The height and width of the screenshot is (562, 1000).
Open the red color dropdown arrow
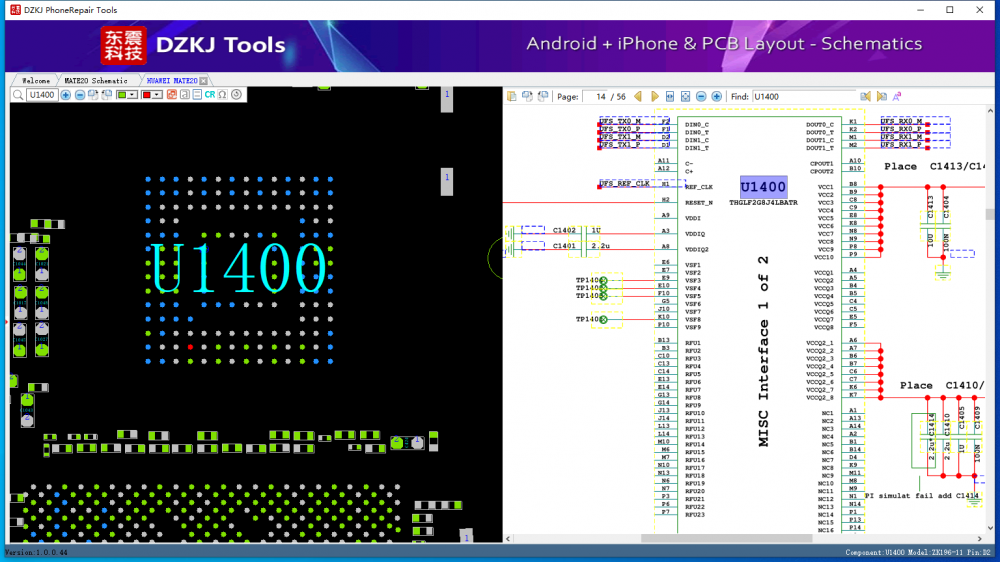point(157,95)
